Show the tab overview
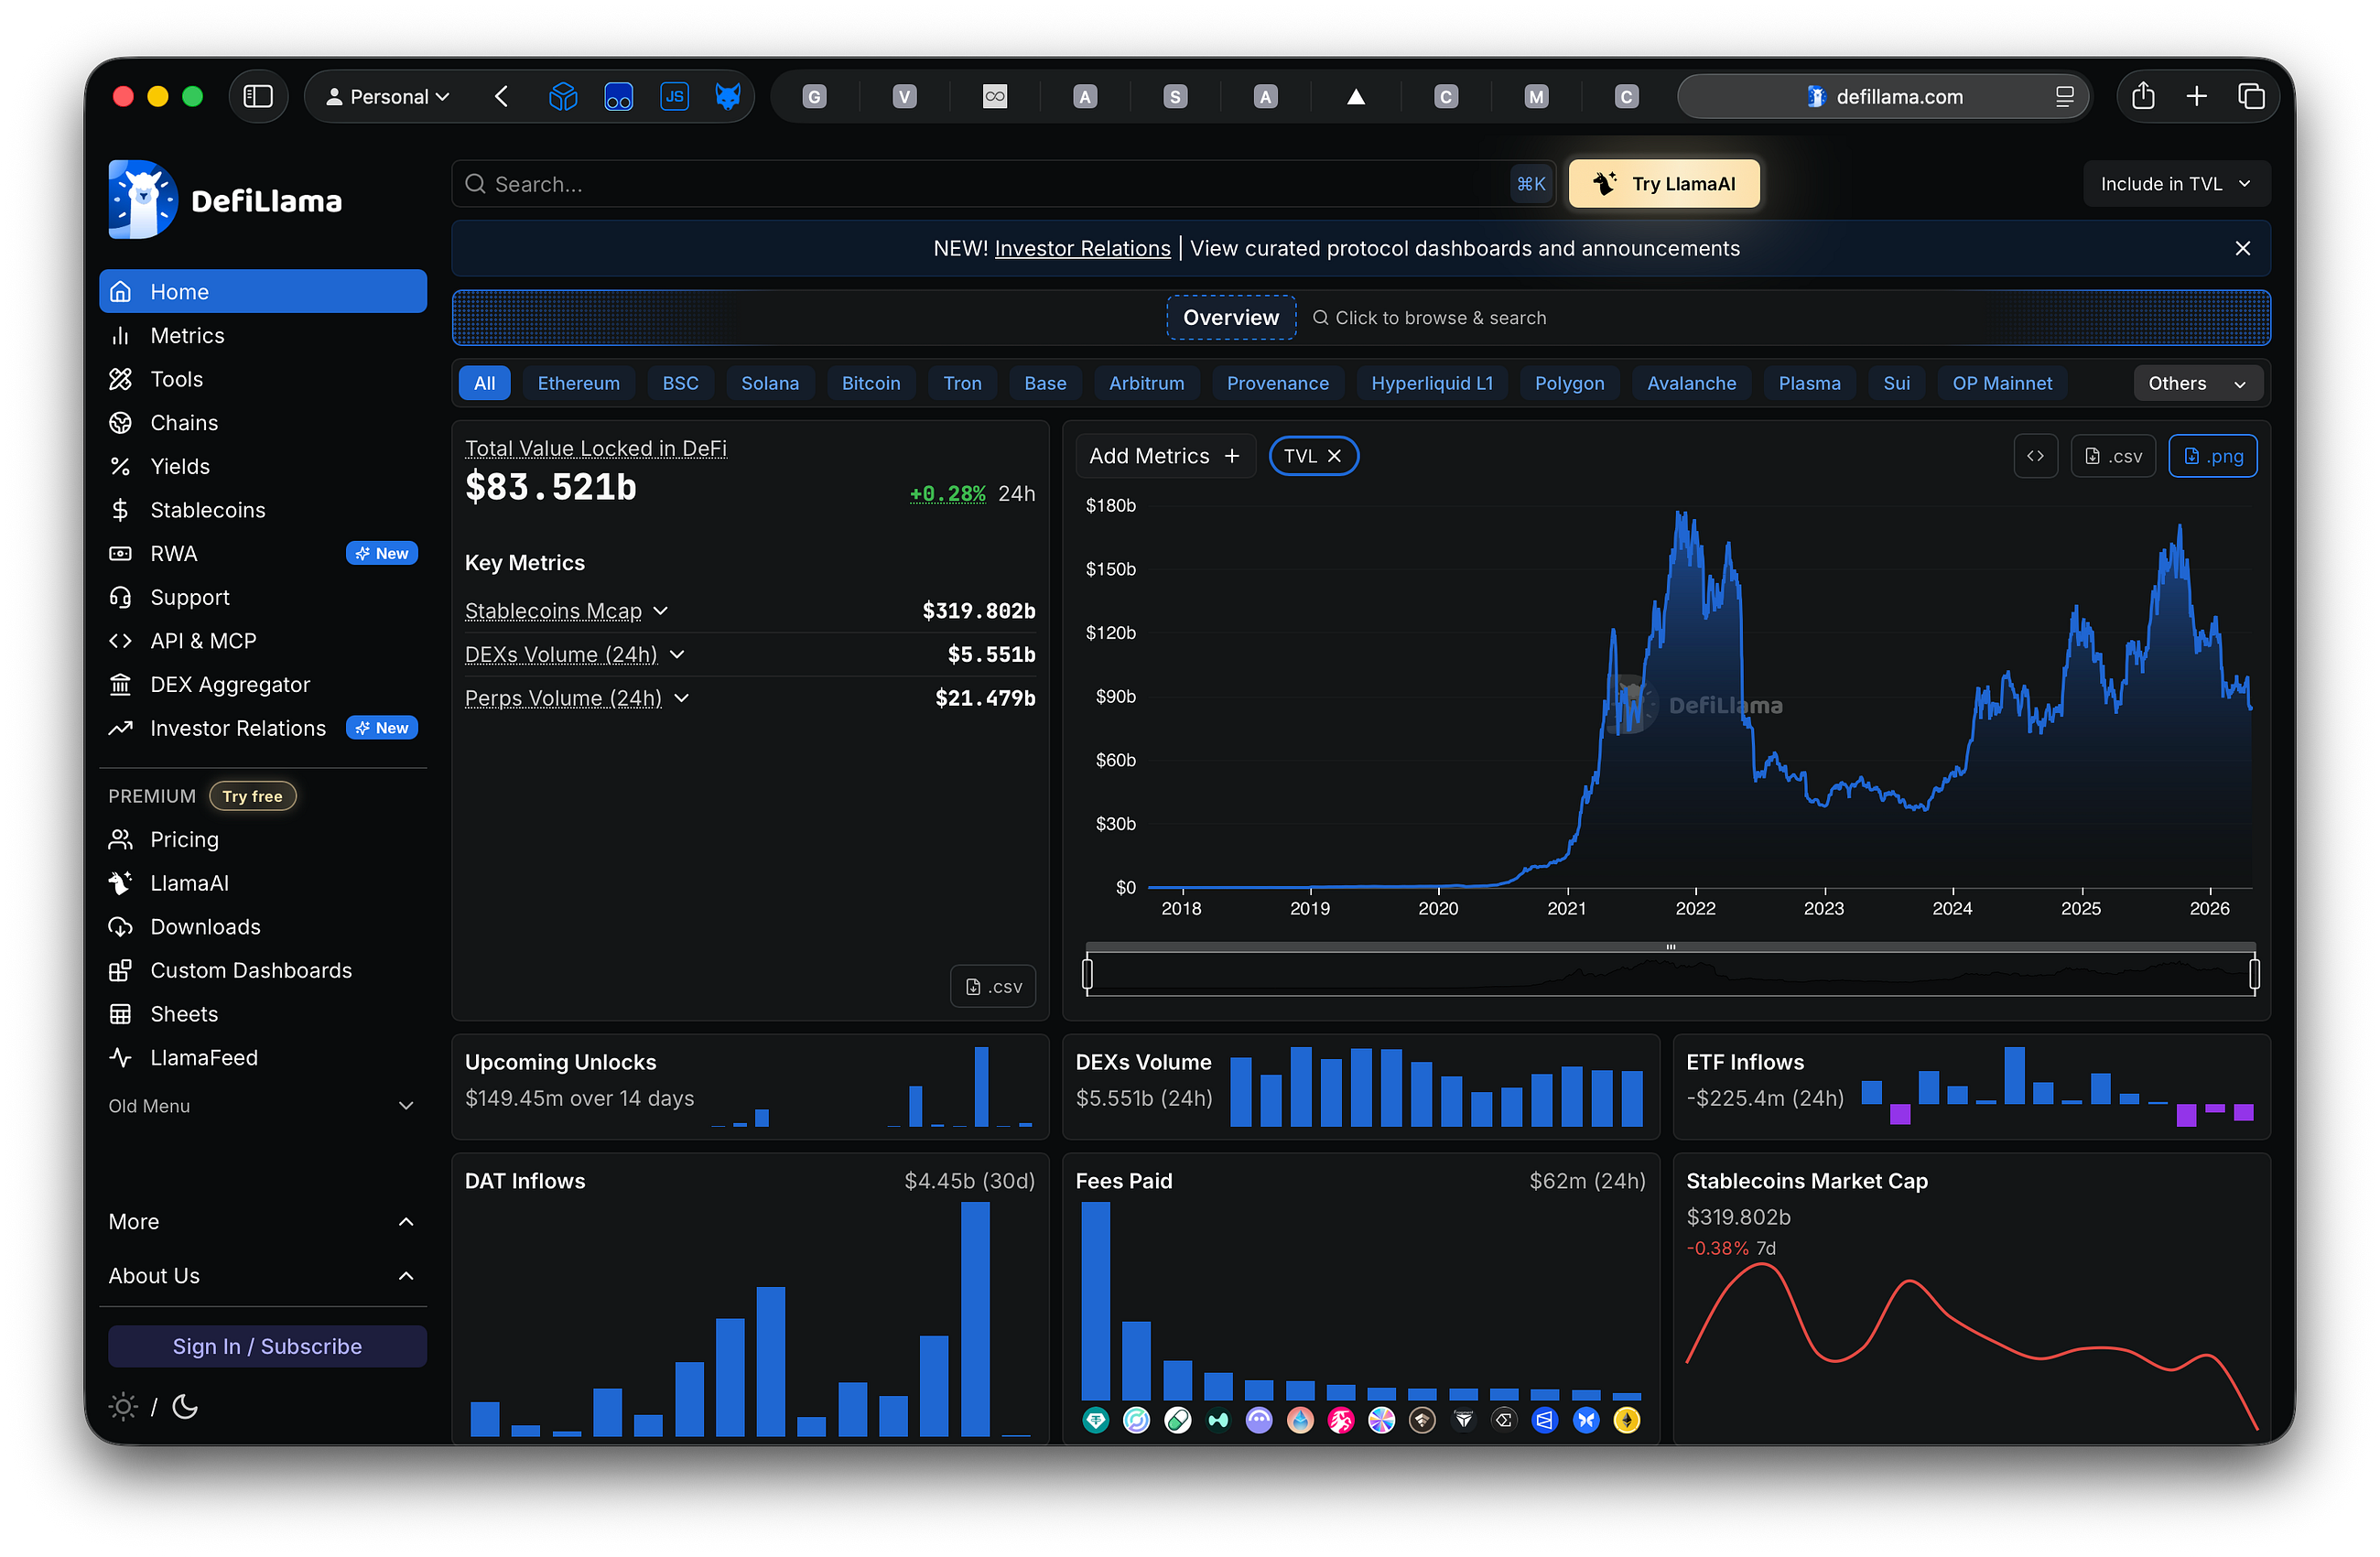Viewport: 2380px width, 1557px height. click(x=2251, y=96)
